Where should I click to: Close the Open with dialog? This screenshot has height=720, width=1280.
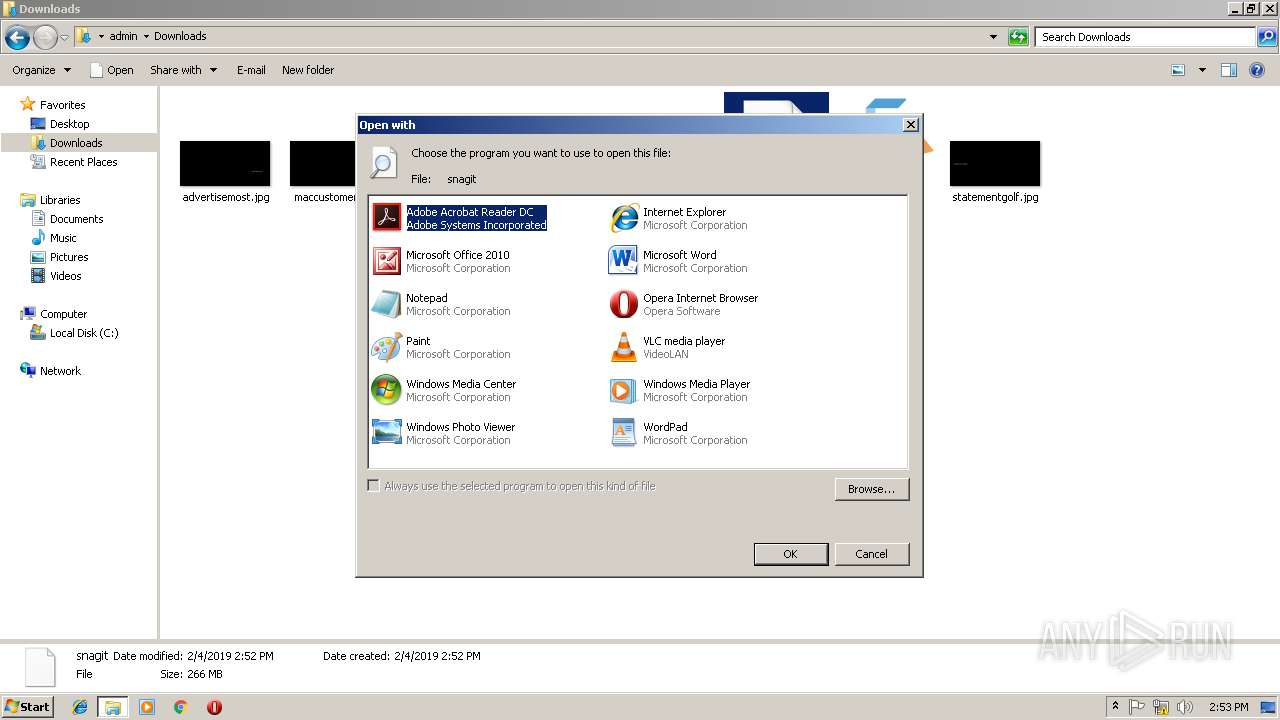point(910,125)
